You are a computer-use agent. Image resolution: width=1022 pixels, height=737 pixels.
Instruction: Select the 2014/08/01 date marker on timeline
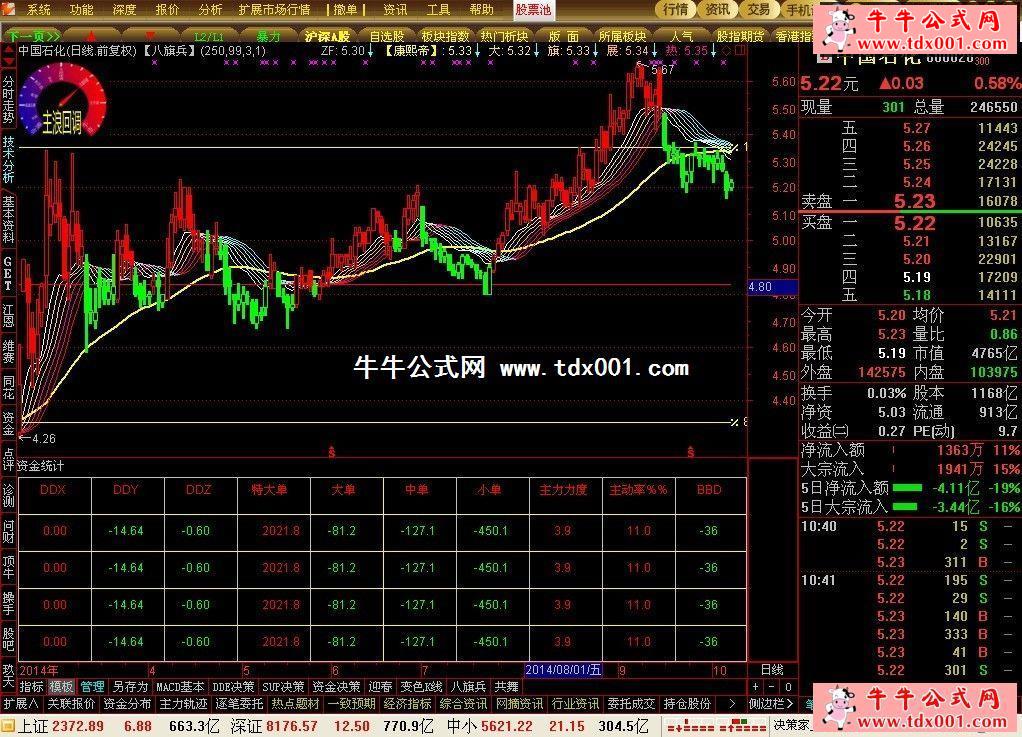click(x=563, y=669)
